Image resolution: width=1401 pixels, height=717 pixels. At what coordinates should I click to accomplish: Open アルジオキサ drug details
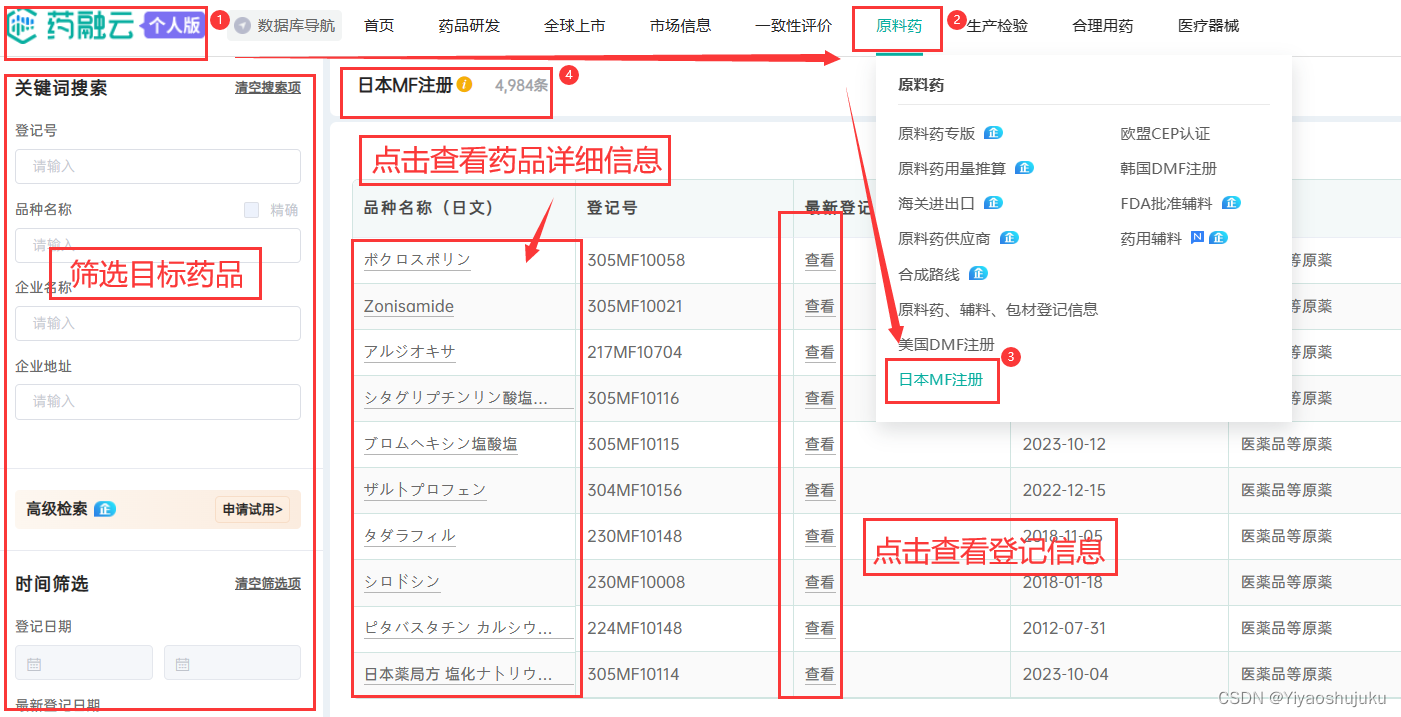410,352
